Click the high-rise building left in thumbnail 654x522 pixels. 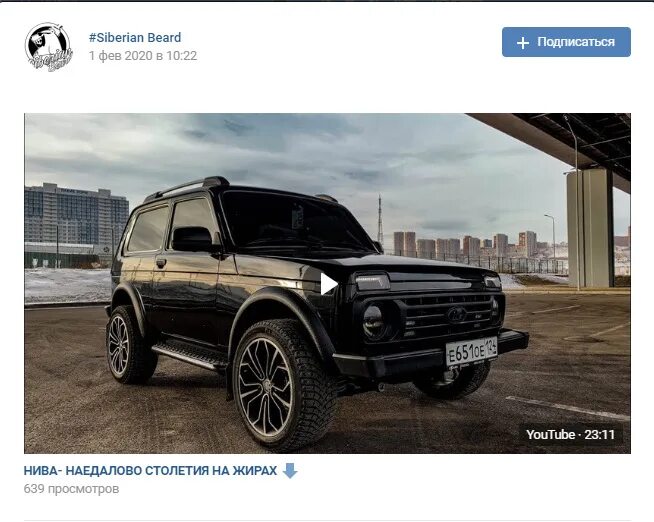click(x=76, y=215)
